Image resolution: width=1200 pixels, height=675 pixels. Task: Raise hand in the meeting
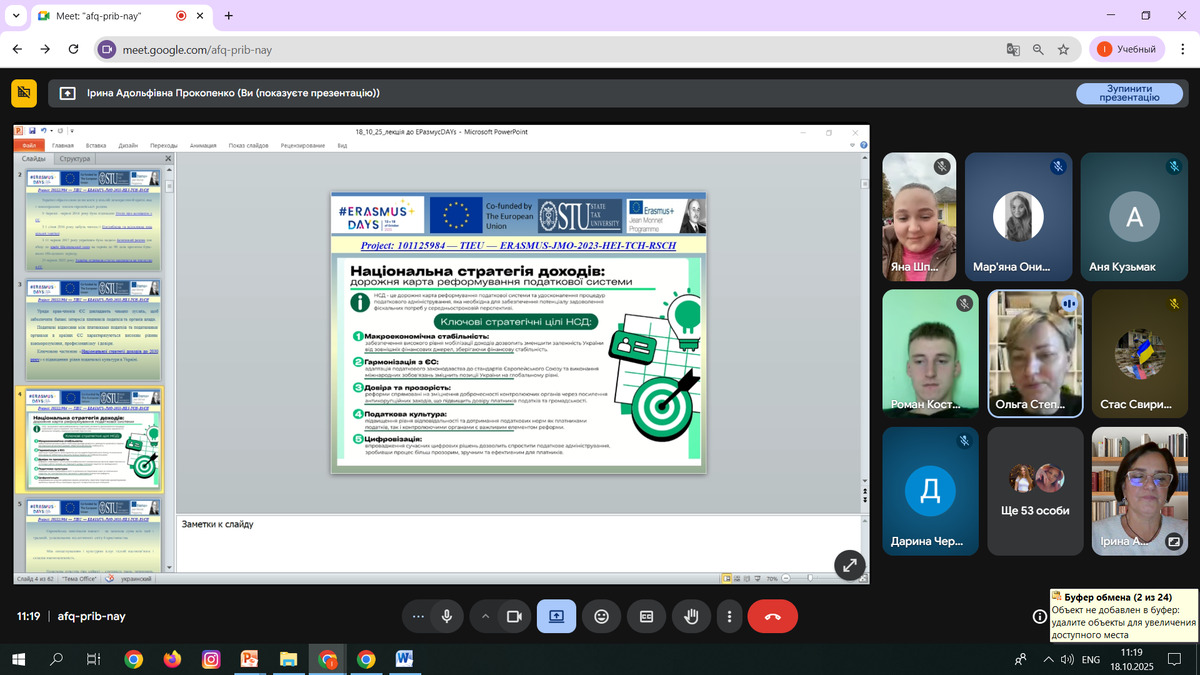coord(690,617)
